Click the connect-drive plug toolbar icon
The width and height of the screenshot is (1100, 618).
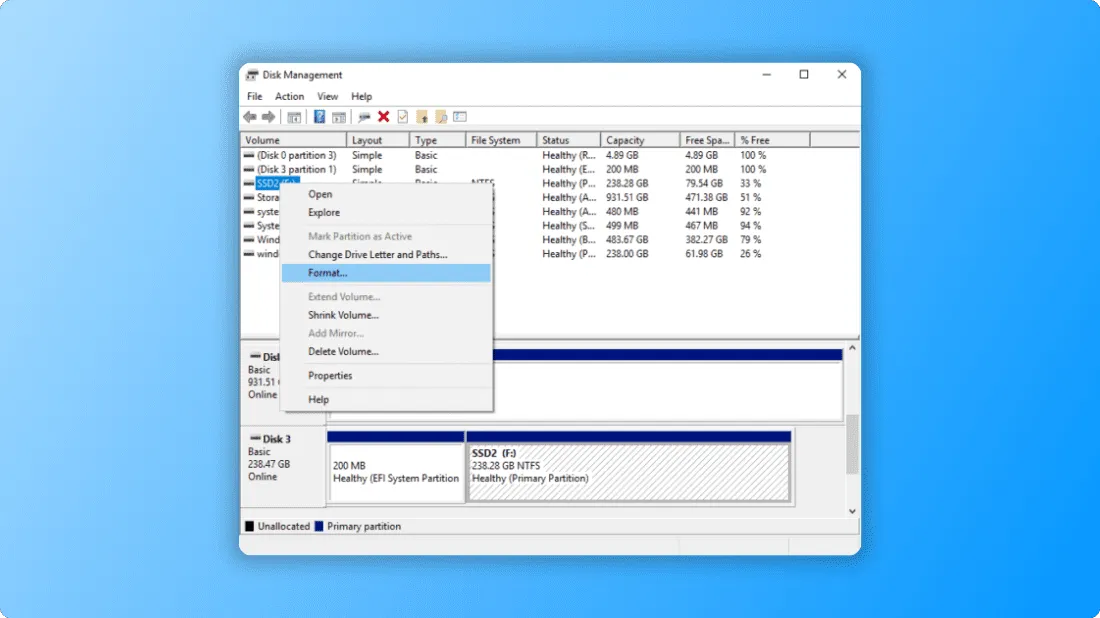tap(364, 117)
